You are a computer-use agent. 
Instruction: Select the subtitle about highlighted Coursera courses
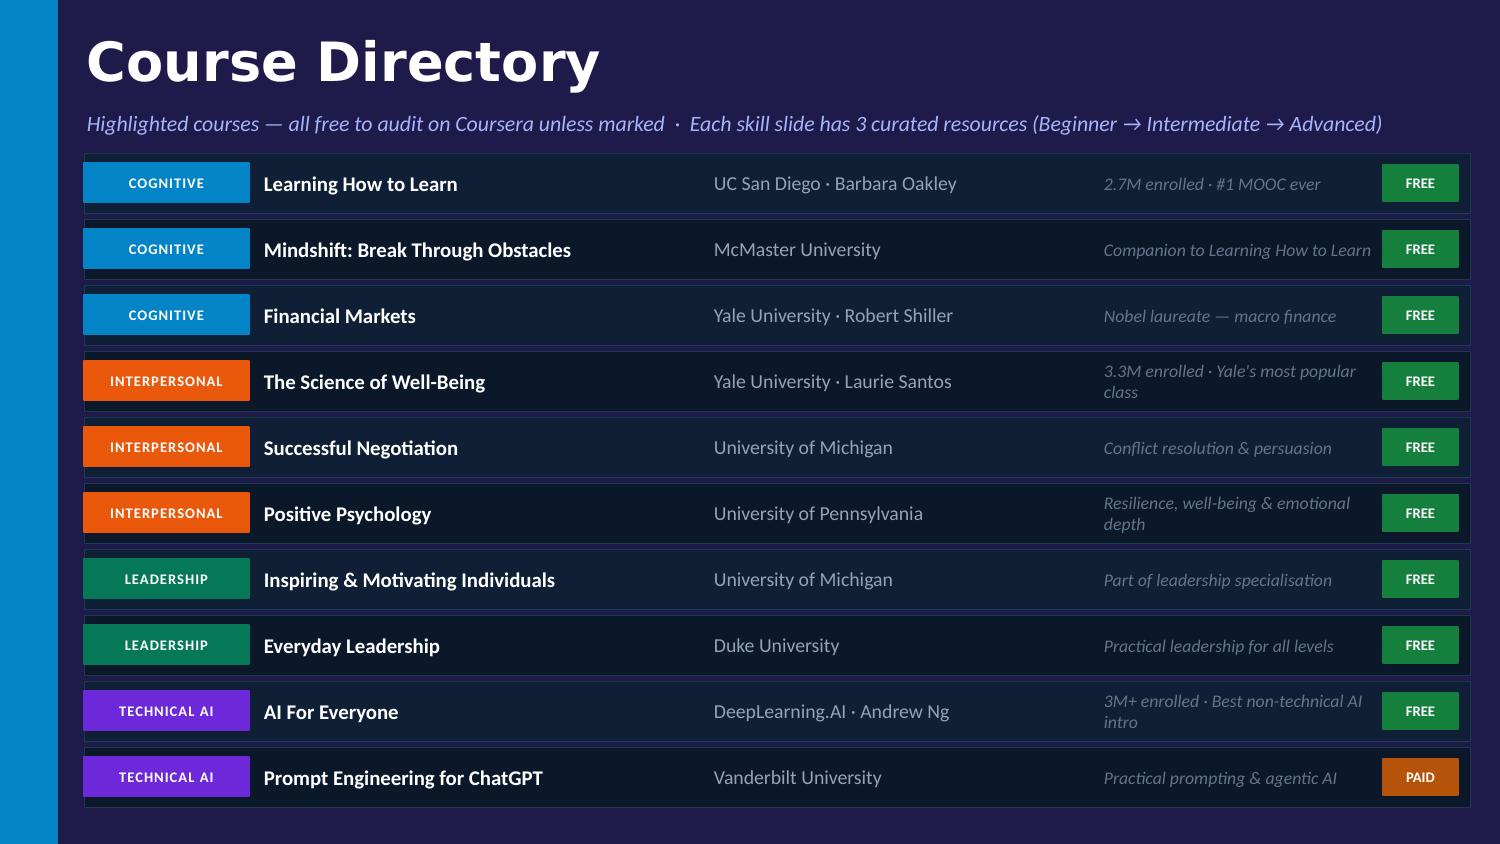[x=734, y=124]
